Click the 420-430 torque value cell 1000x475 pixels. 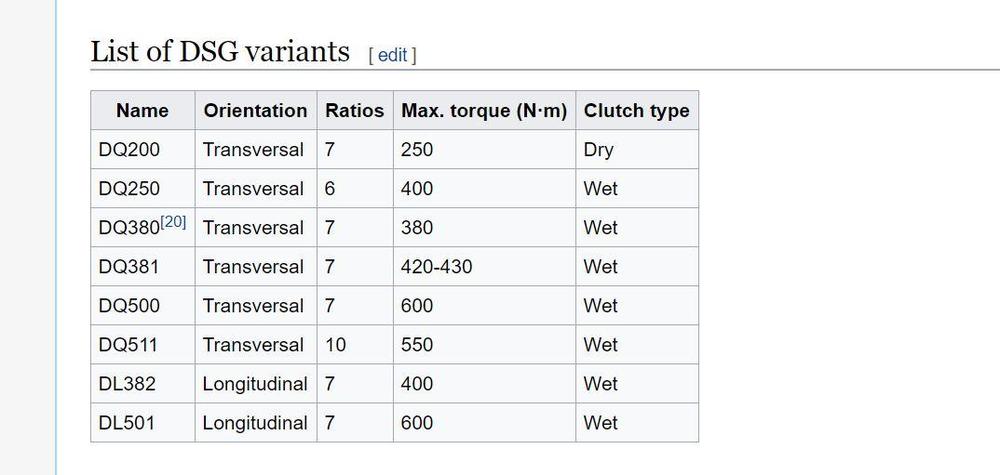coord(436,267)
